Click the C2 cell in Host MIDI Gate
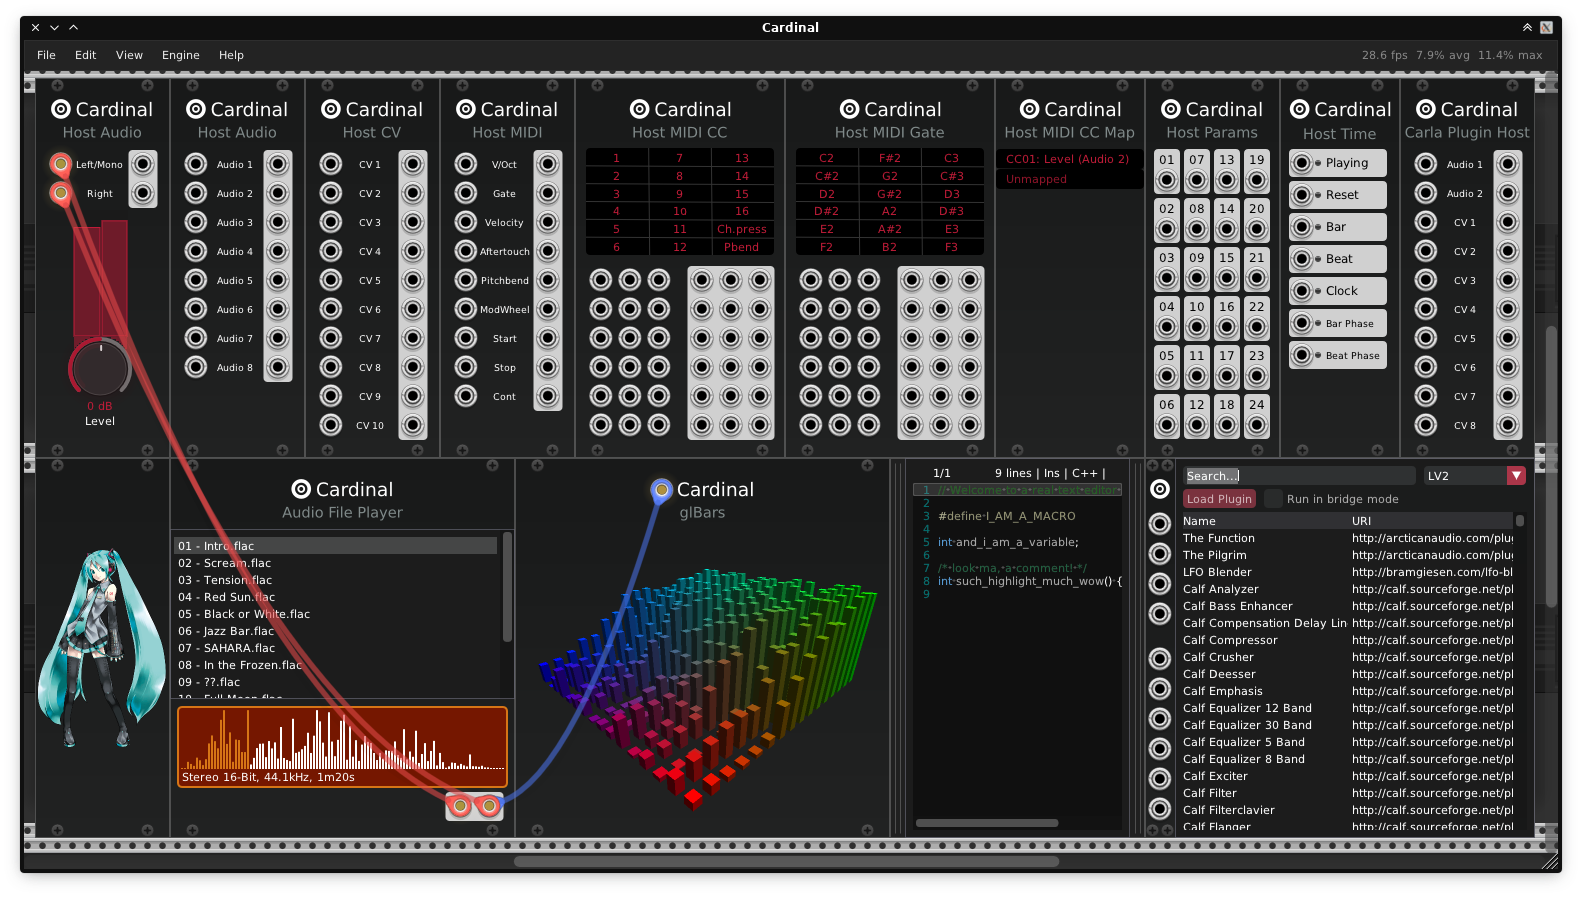Image resolution: width=1582 pixels, height=897 pixels. (x=826, y=157)
